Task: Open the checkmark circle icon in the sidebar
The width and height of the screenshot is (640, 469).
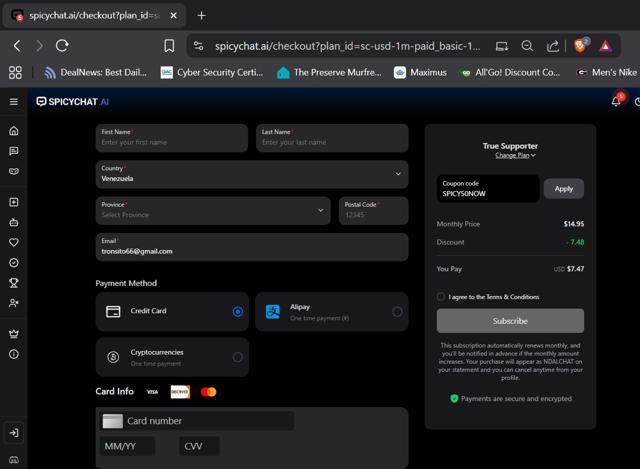Action: 14,263
